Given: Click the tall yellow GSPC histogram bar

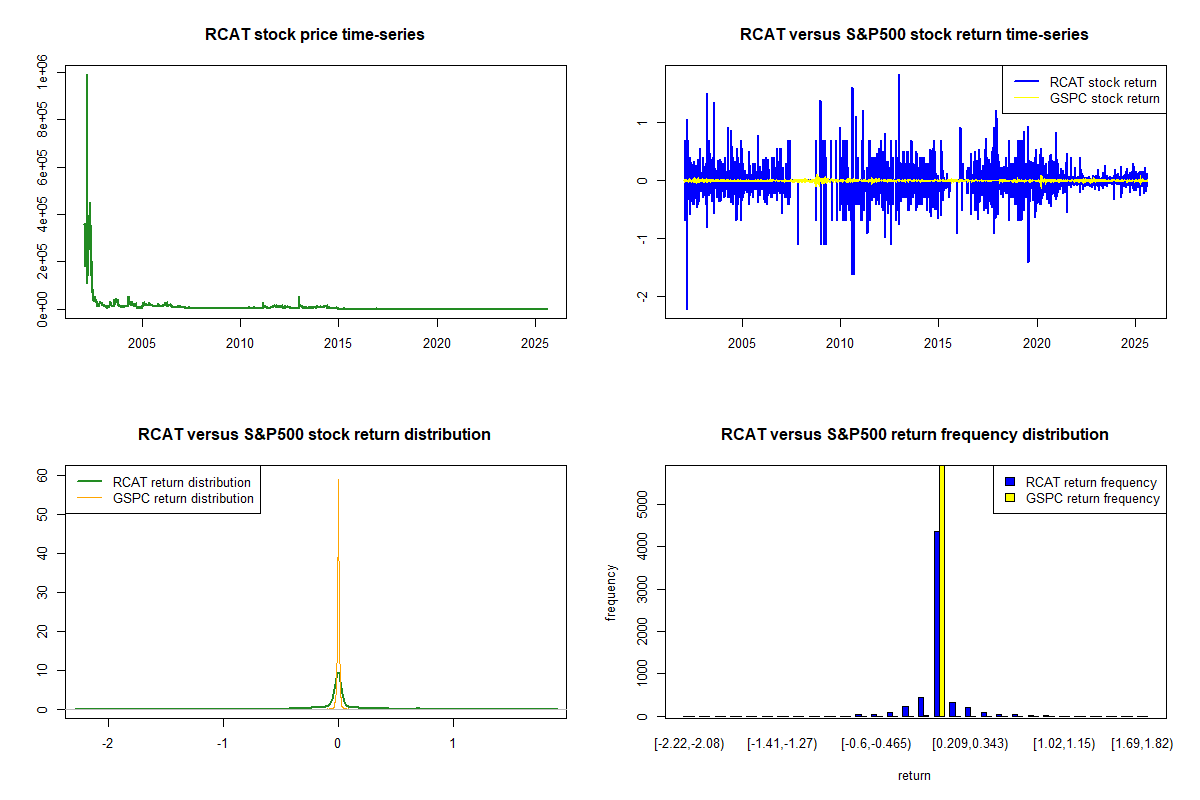Looking at the screenshot, I should pyautogui.click(x=942, y=600).
